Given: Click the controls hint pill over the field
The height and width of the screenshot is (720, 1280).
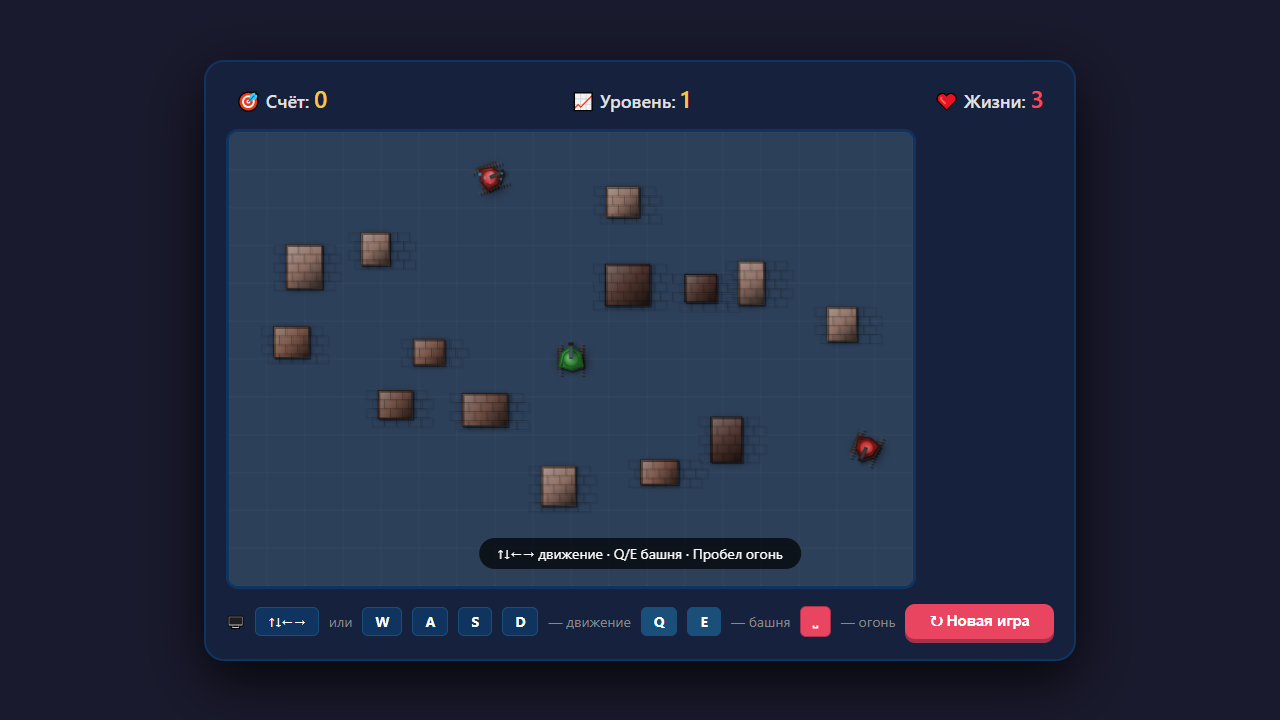Looking at the screenshot, I should coord(640,553).
